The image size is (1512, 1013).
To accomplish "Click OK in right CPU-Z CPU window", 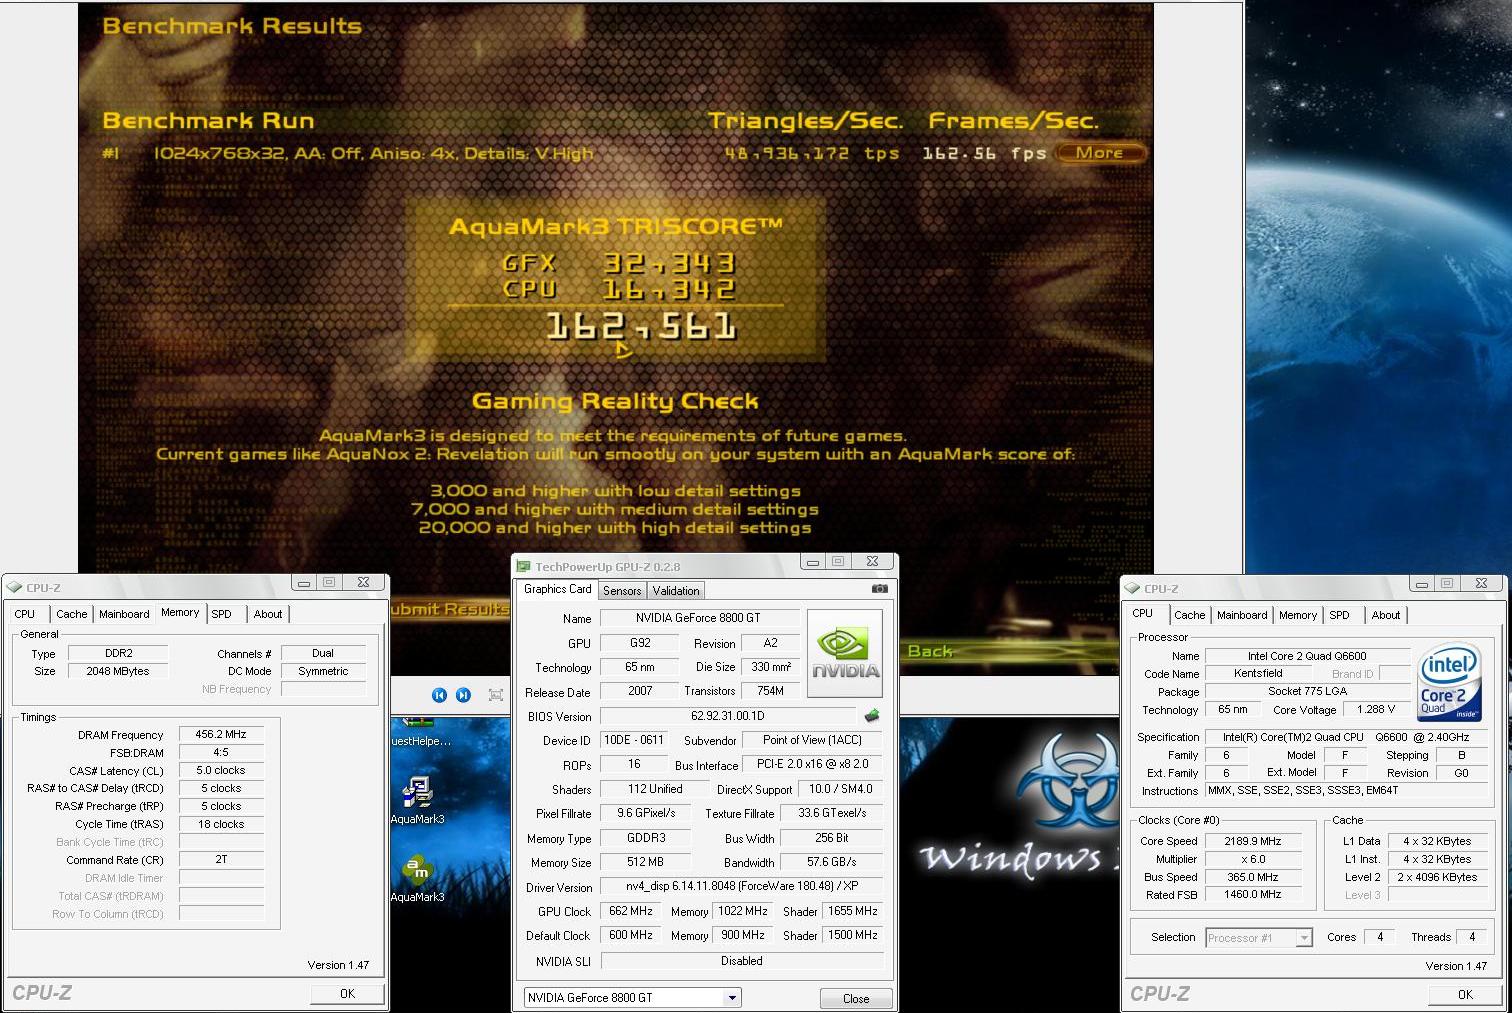I will 1465,994.
